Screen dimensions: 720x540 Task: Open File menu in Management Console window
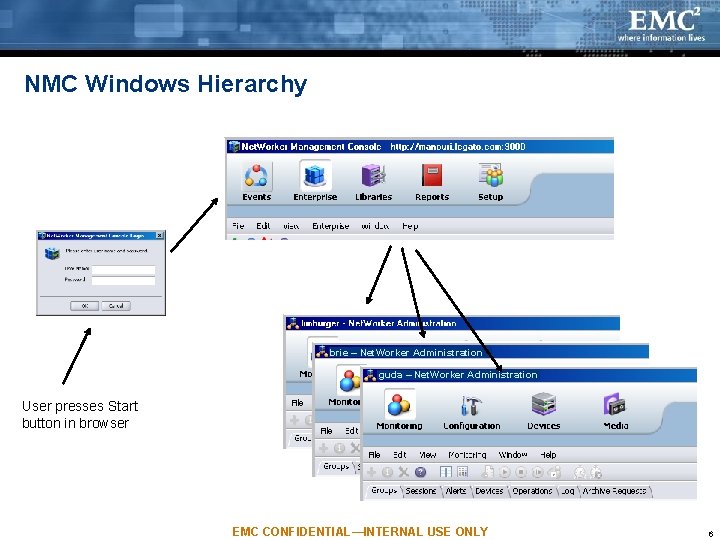pyautogui.click(x=238, y=226)
